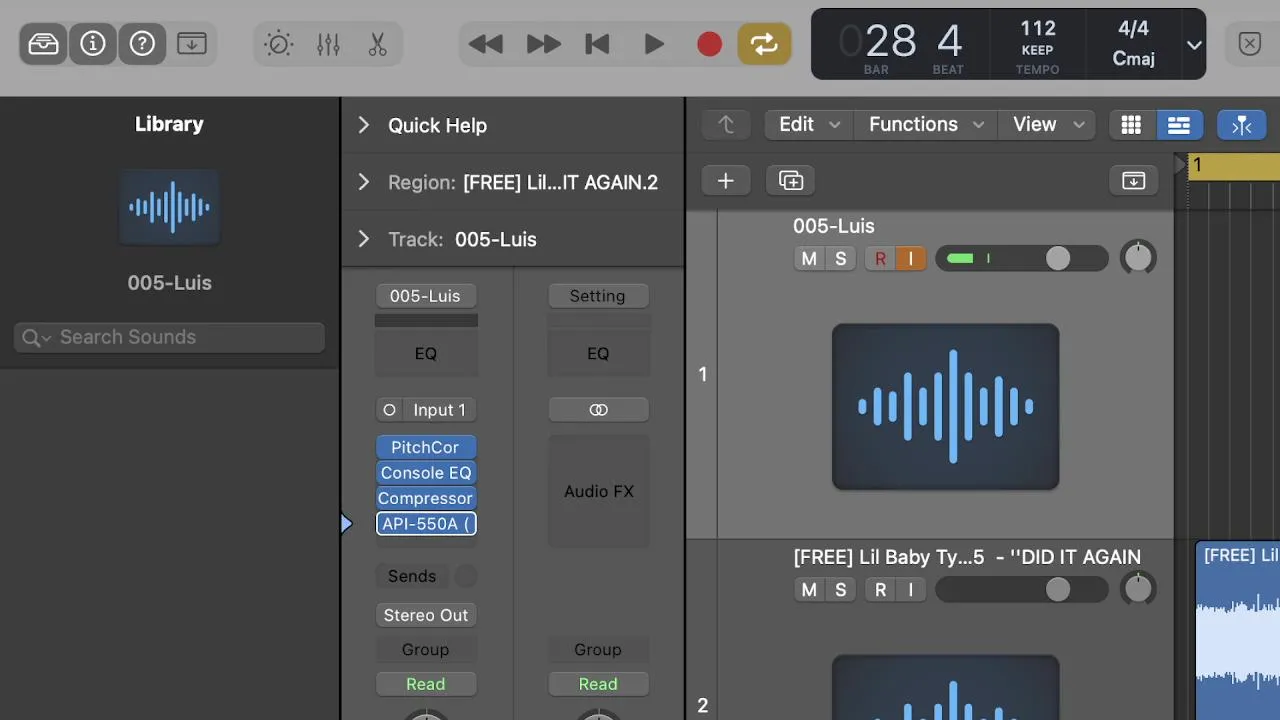Screen dimensions: 1280x720
Task: Mute the [FREE] Lil Baby track
Action: click(x=809, y=590)
